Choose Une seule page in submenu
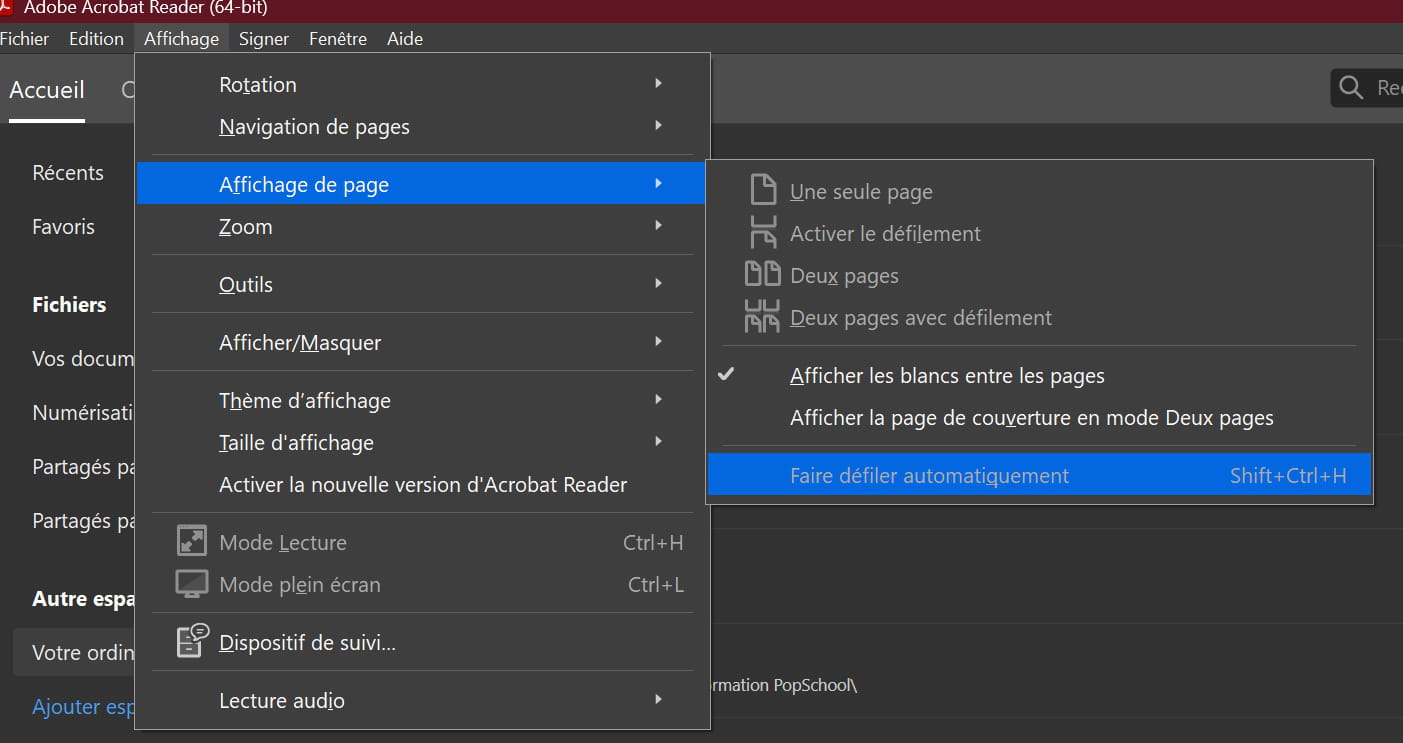The image size is (1403, 743). [x=1040, y=192]
